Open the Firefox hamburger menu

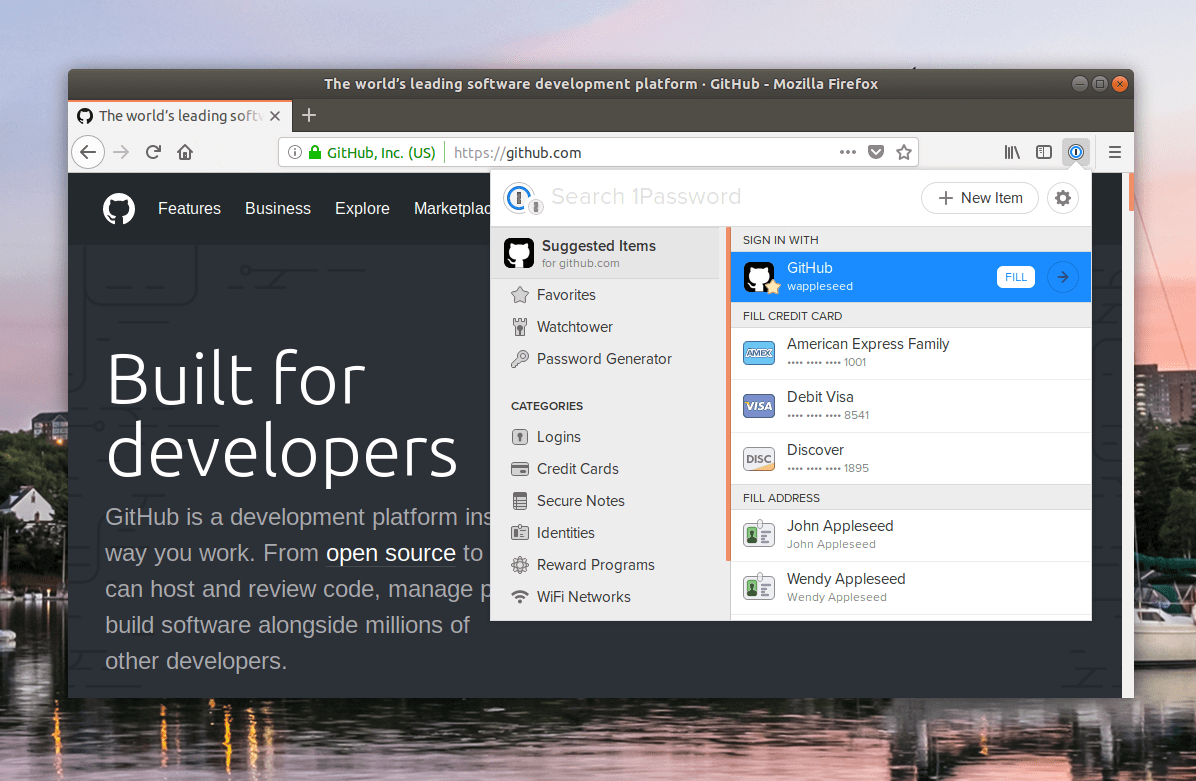pyautogui.click(x=1114, y=153)
